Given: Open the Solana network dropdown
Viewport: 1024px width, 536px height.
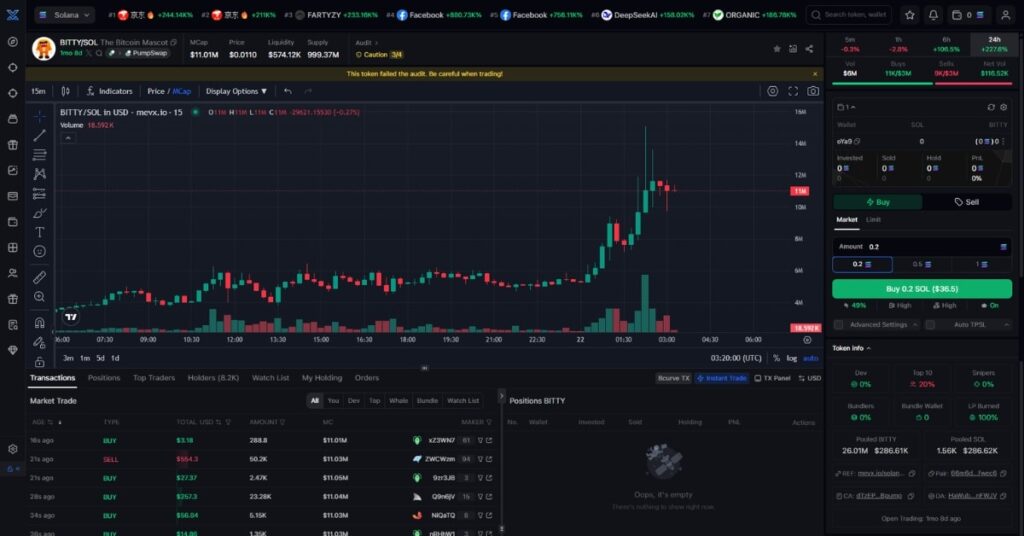Looking at the screenshot, I should tap(64, 14).
